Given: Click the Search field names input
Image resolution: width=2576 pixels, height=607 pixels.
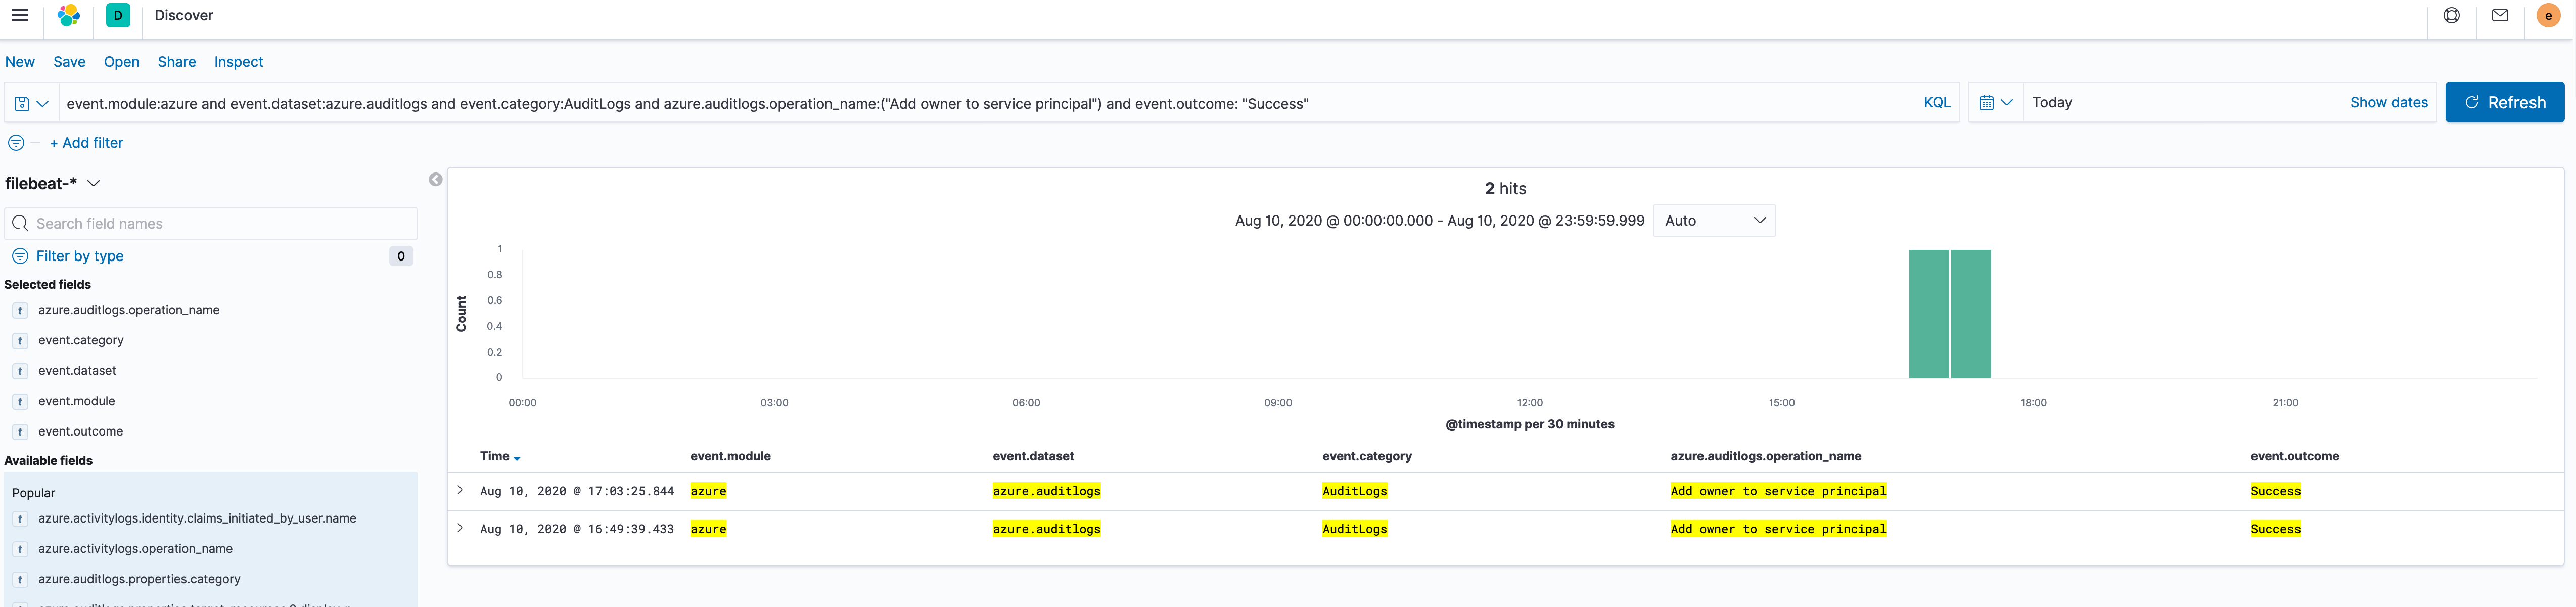Looking at the screenshot, I should (x=210, y=223).
